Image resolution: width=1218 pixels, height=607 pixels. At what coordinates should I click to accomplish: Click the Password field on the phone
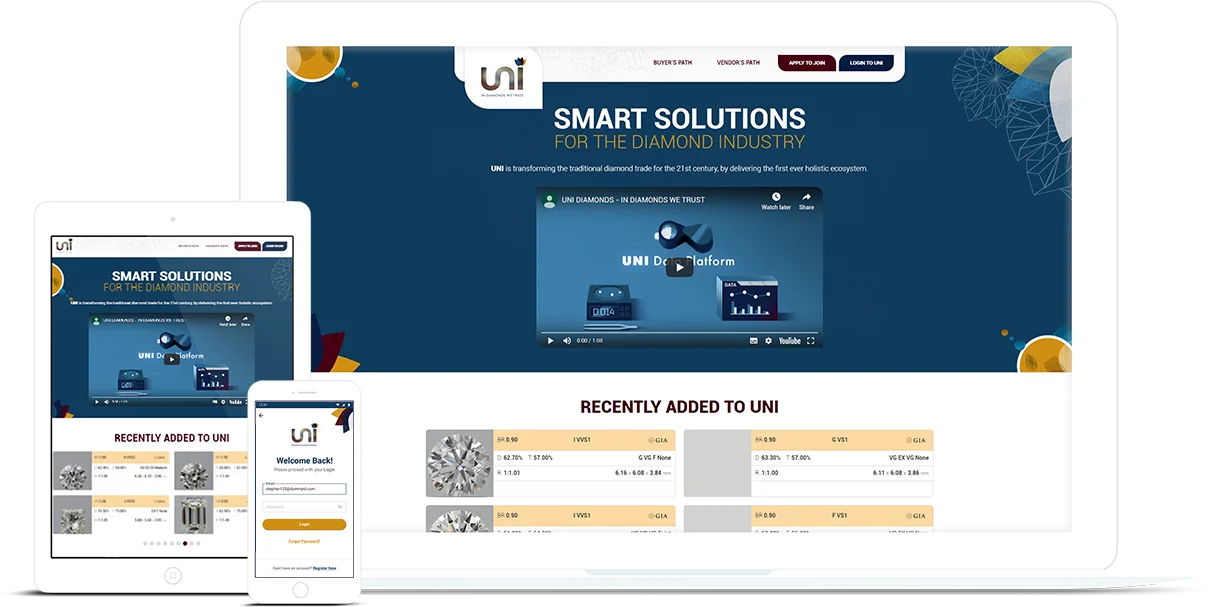point(304,507)
